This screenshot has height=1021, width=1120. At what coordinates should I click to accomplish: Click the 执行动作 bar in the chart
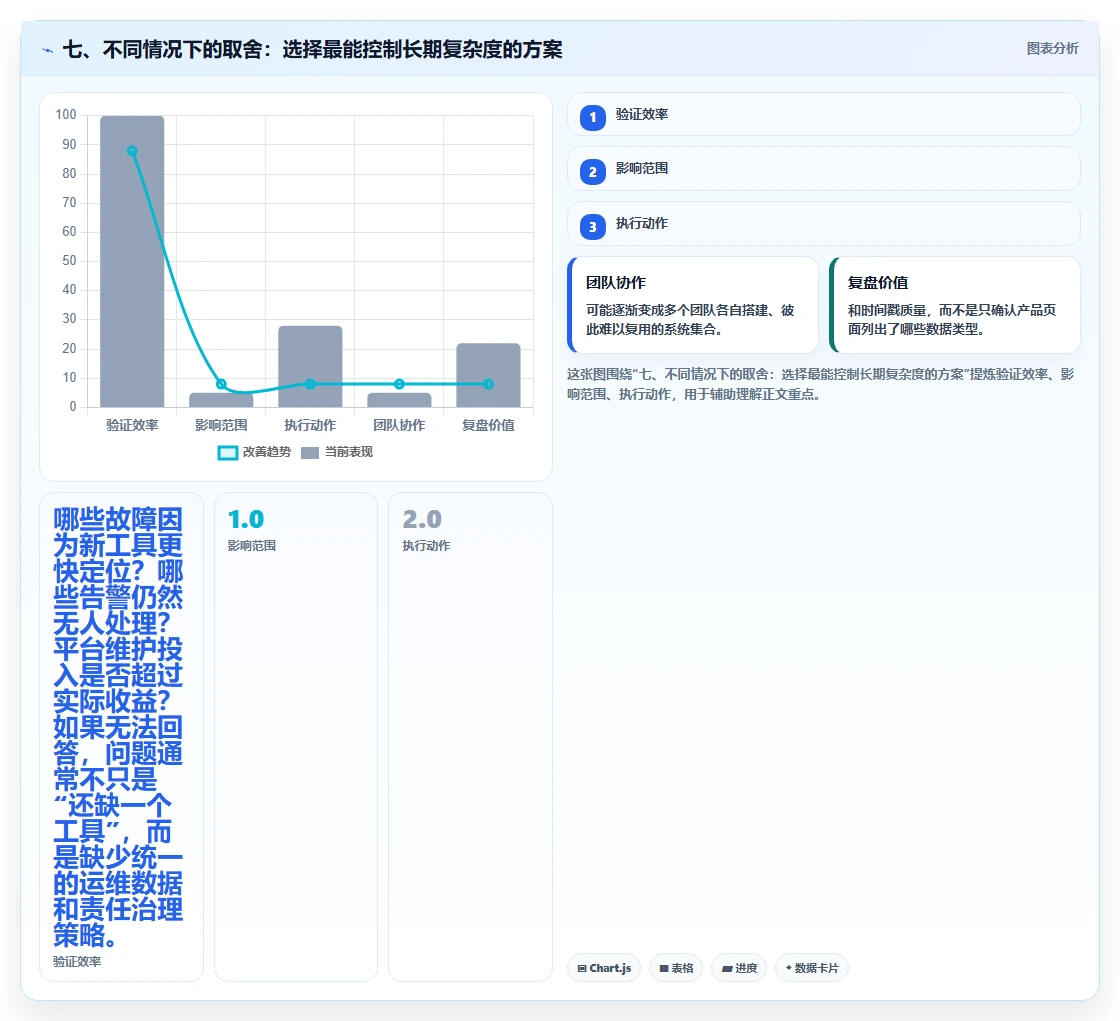point(310,367)
